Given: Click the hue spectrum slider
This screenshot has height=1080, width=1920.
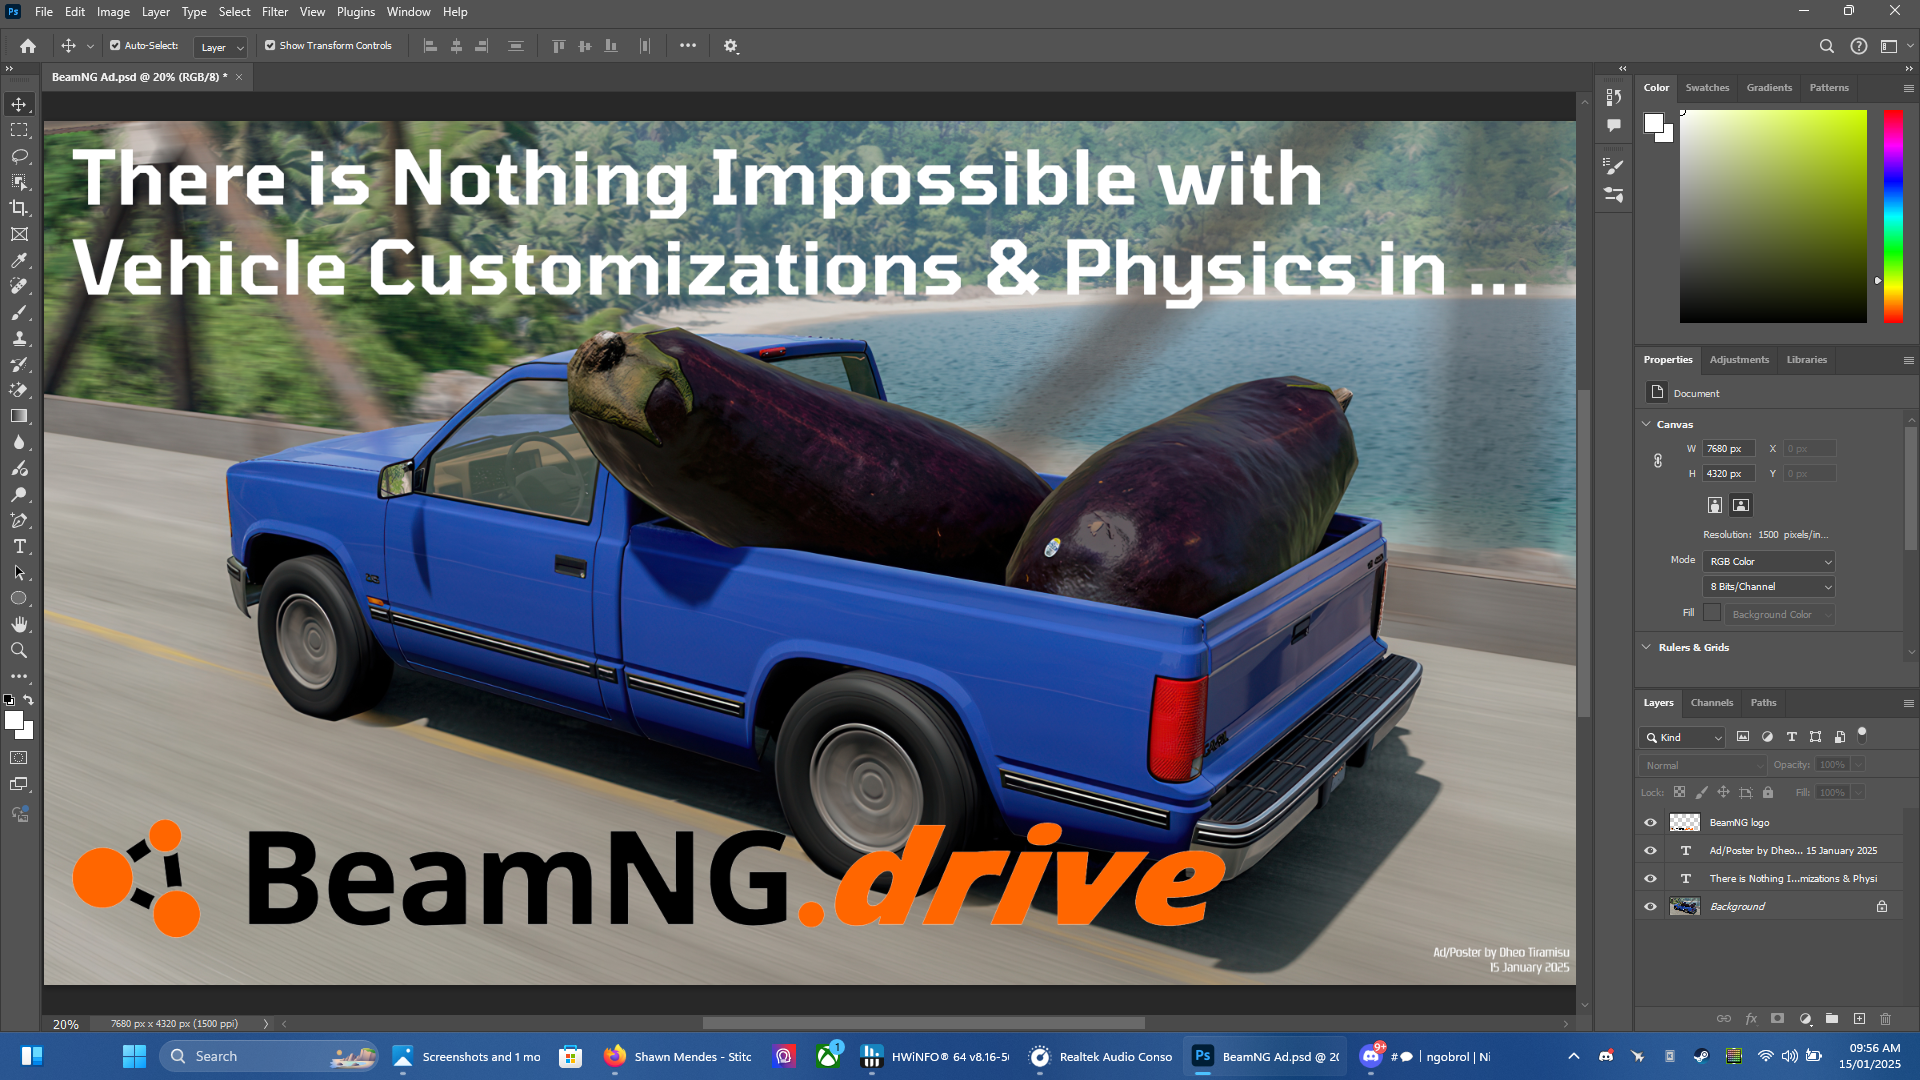Looking at the screenshot, I should pos(1893,217).
